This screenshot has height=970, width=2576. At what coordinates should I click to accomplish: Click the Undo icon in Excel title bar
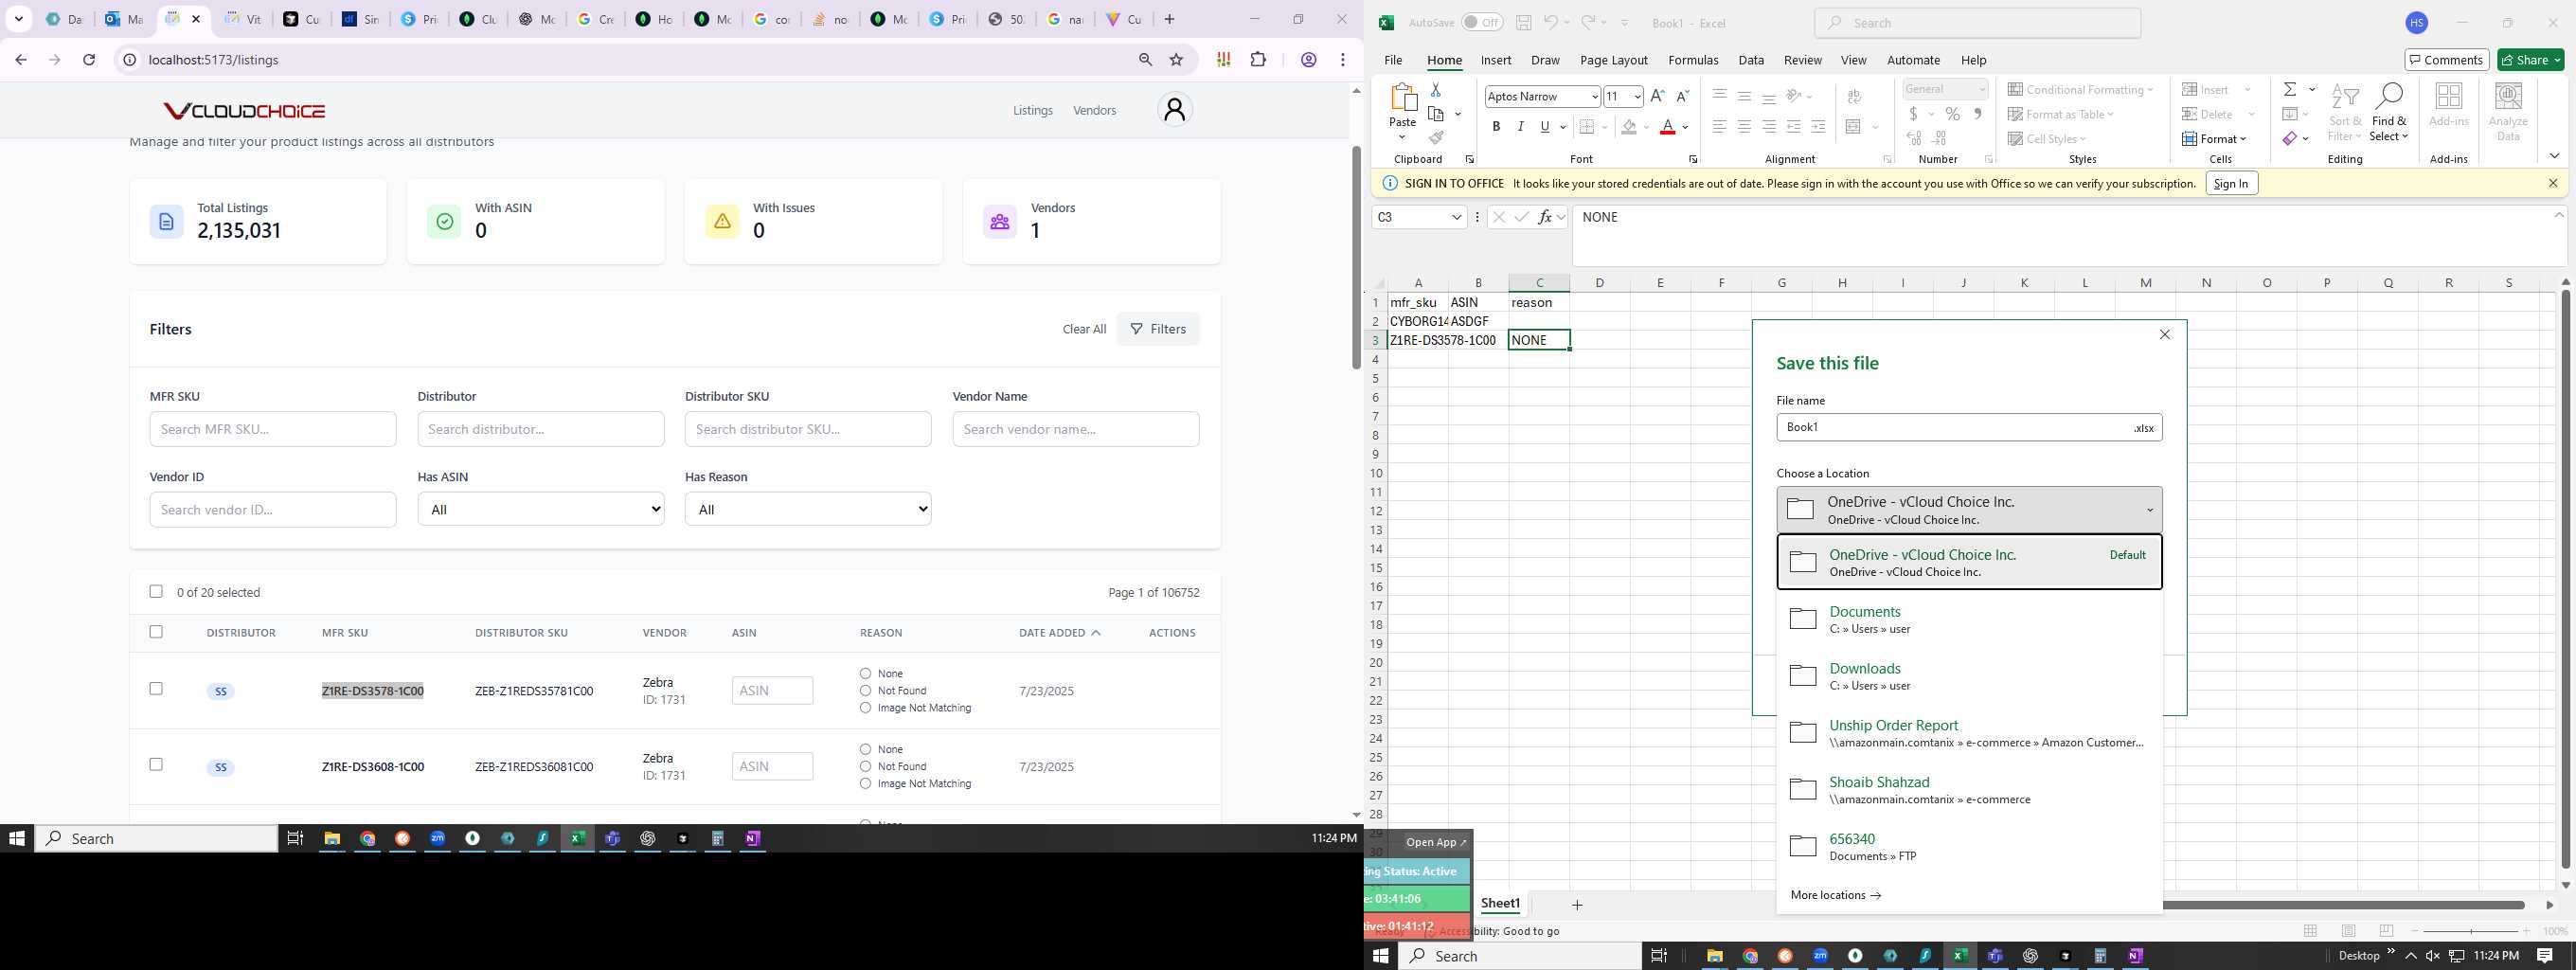pyautogui.click(x=1549, y=23)
